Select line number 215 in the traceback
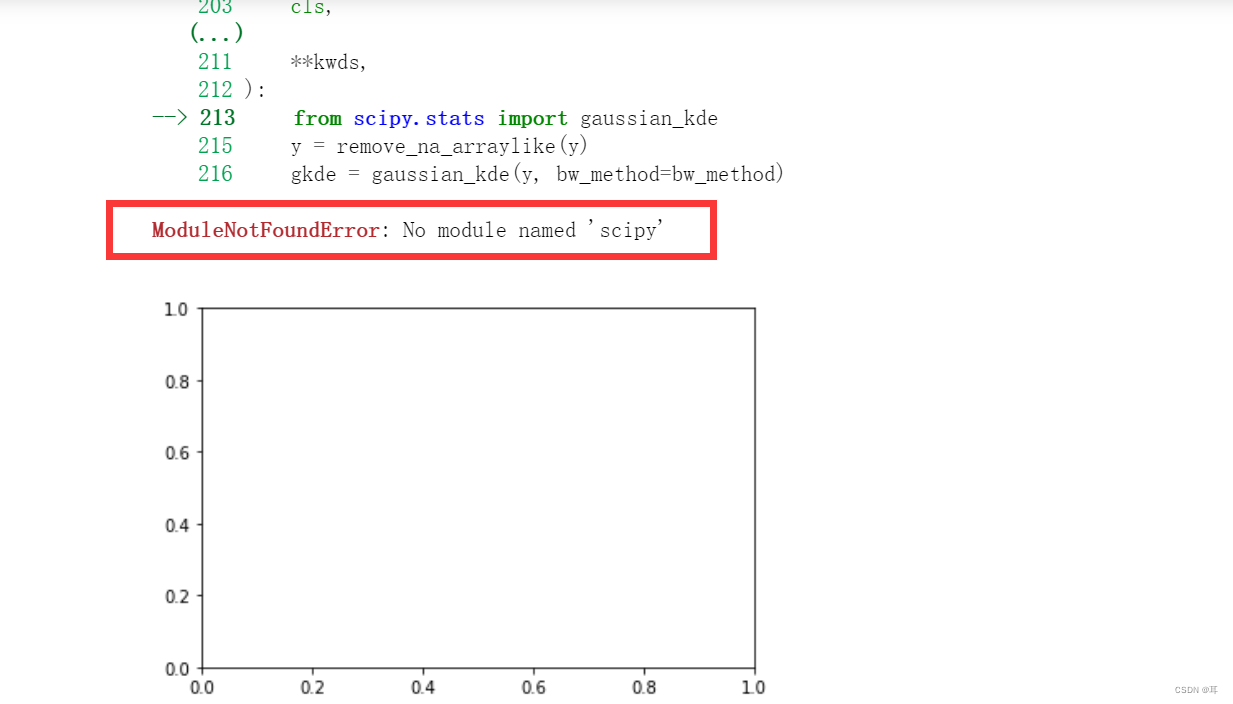This screenshot has width=1233, height=704. (215, 145)
